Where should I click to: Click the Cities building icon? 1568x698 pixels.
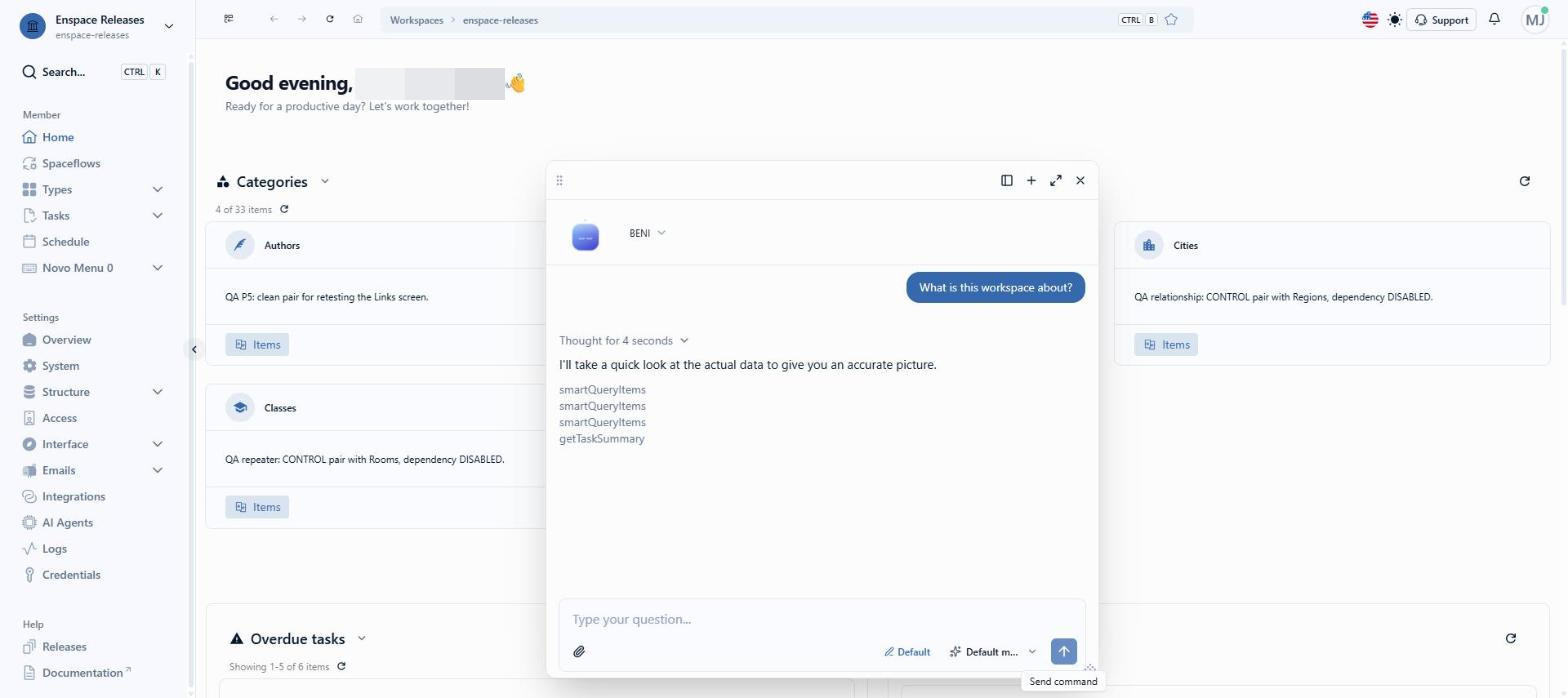coord(1149,245)
